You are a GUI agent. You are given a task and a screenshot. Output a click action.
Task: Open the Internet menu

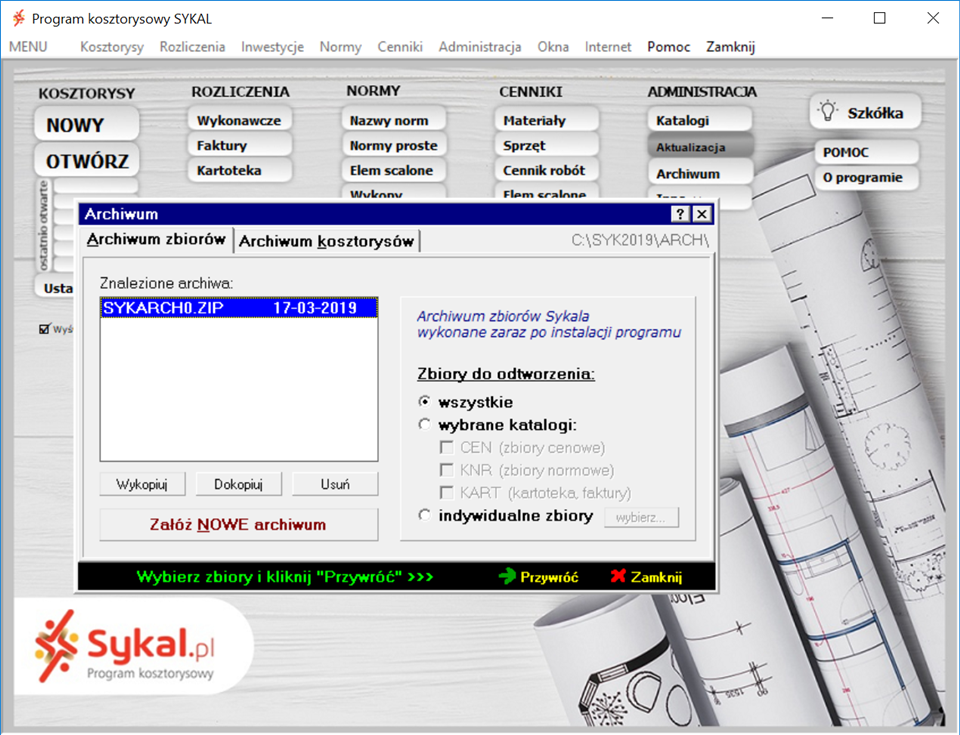[x=608, y=47]
